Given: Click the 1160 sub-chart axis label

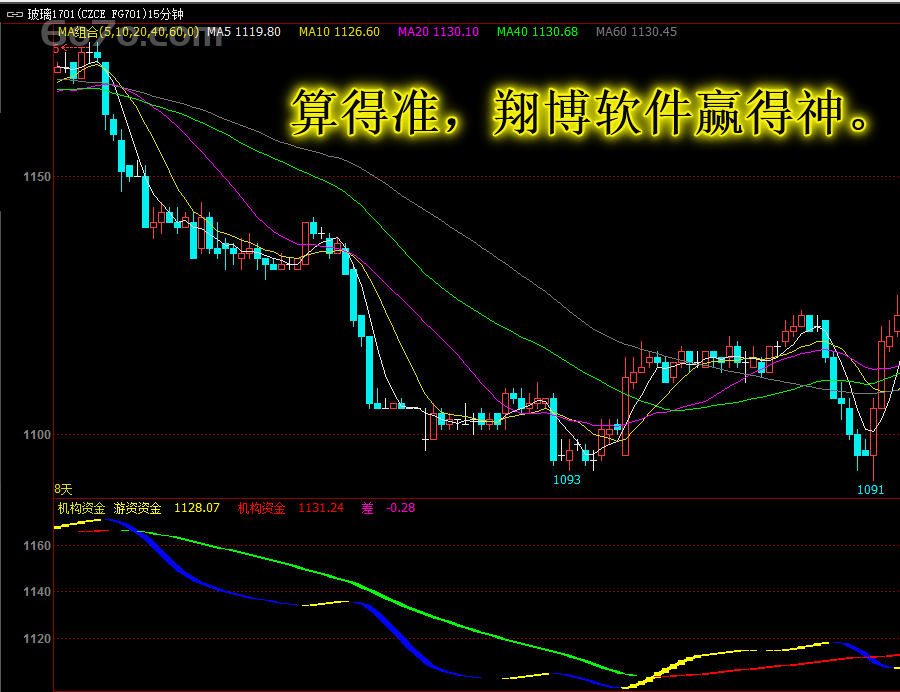Looking at the screenshot, I should (37, 546).
